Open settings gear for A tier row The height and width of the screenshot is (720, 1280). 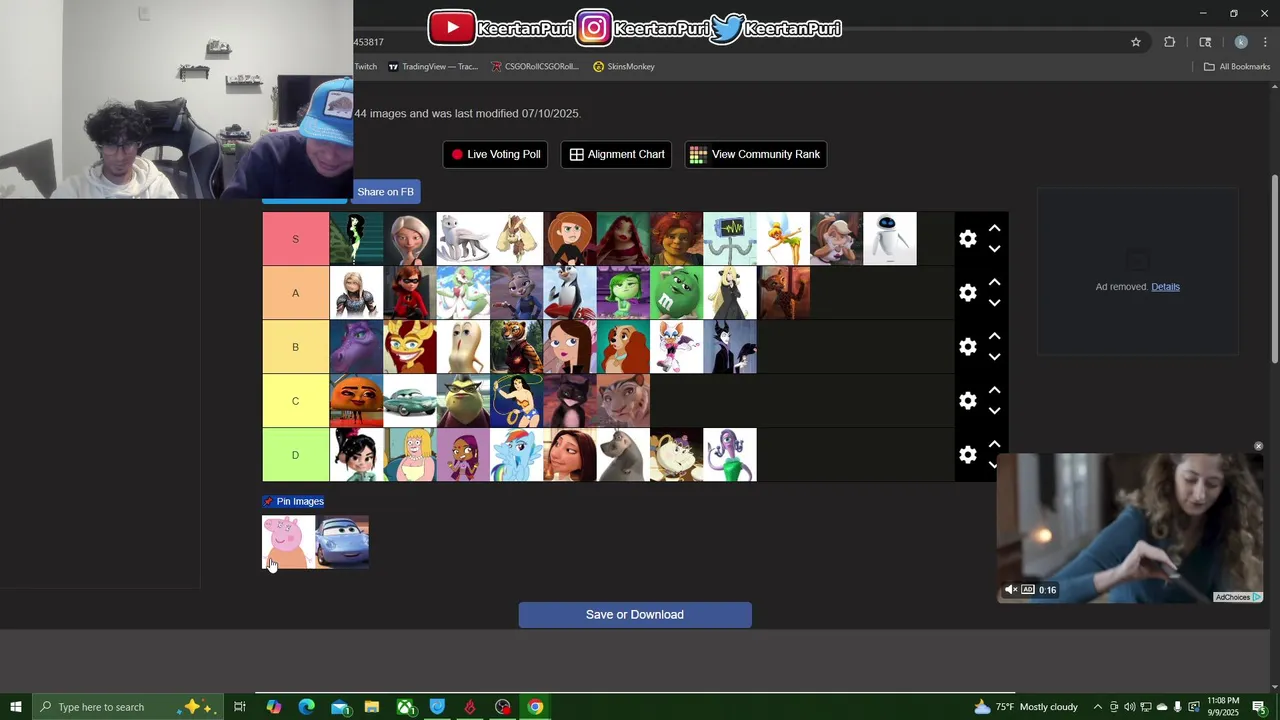pyautogui.click(x=967, y=293)
